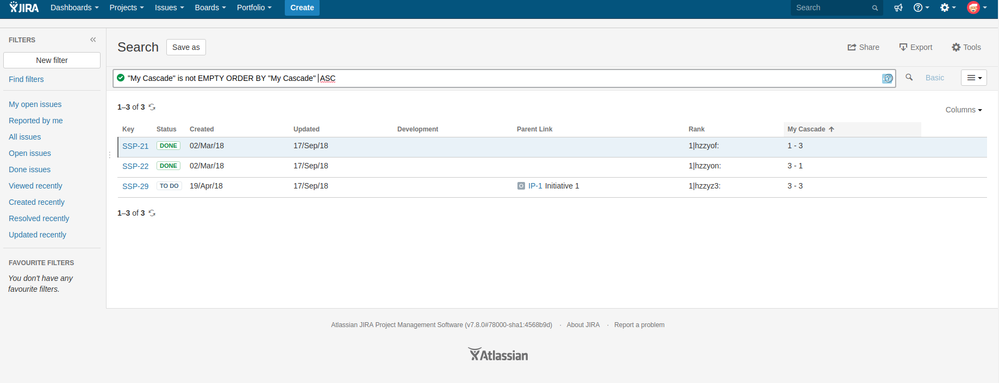Image resolution: width=999 pixels, height=383 pixels.
Task: Open issue SSP-22
Action: coord(135,166)
